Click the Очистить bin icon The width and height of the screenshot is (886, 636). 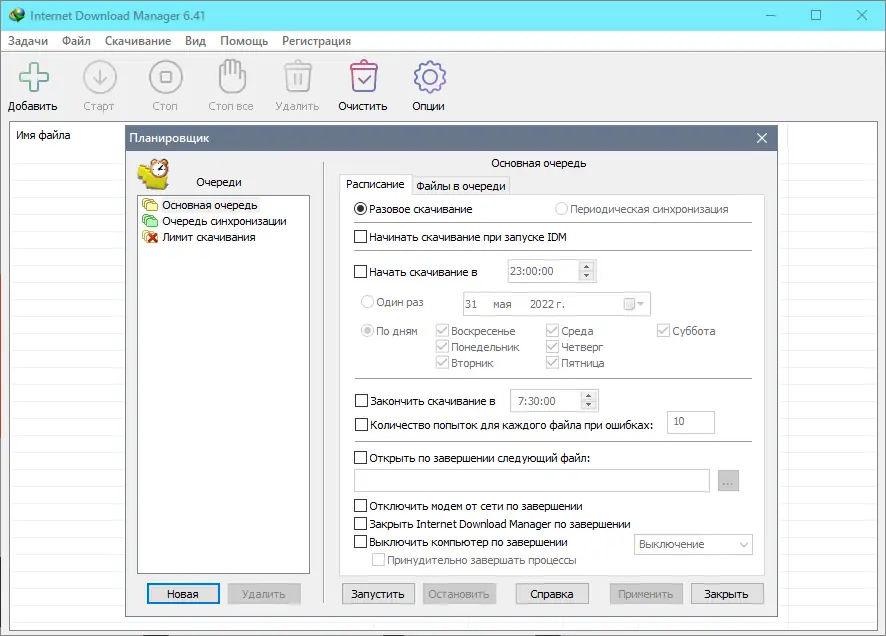tap(363, 76)
